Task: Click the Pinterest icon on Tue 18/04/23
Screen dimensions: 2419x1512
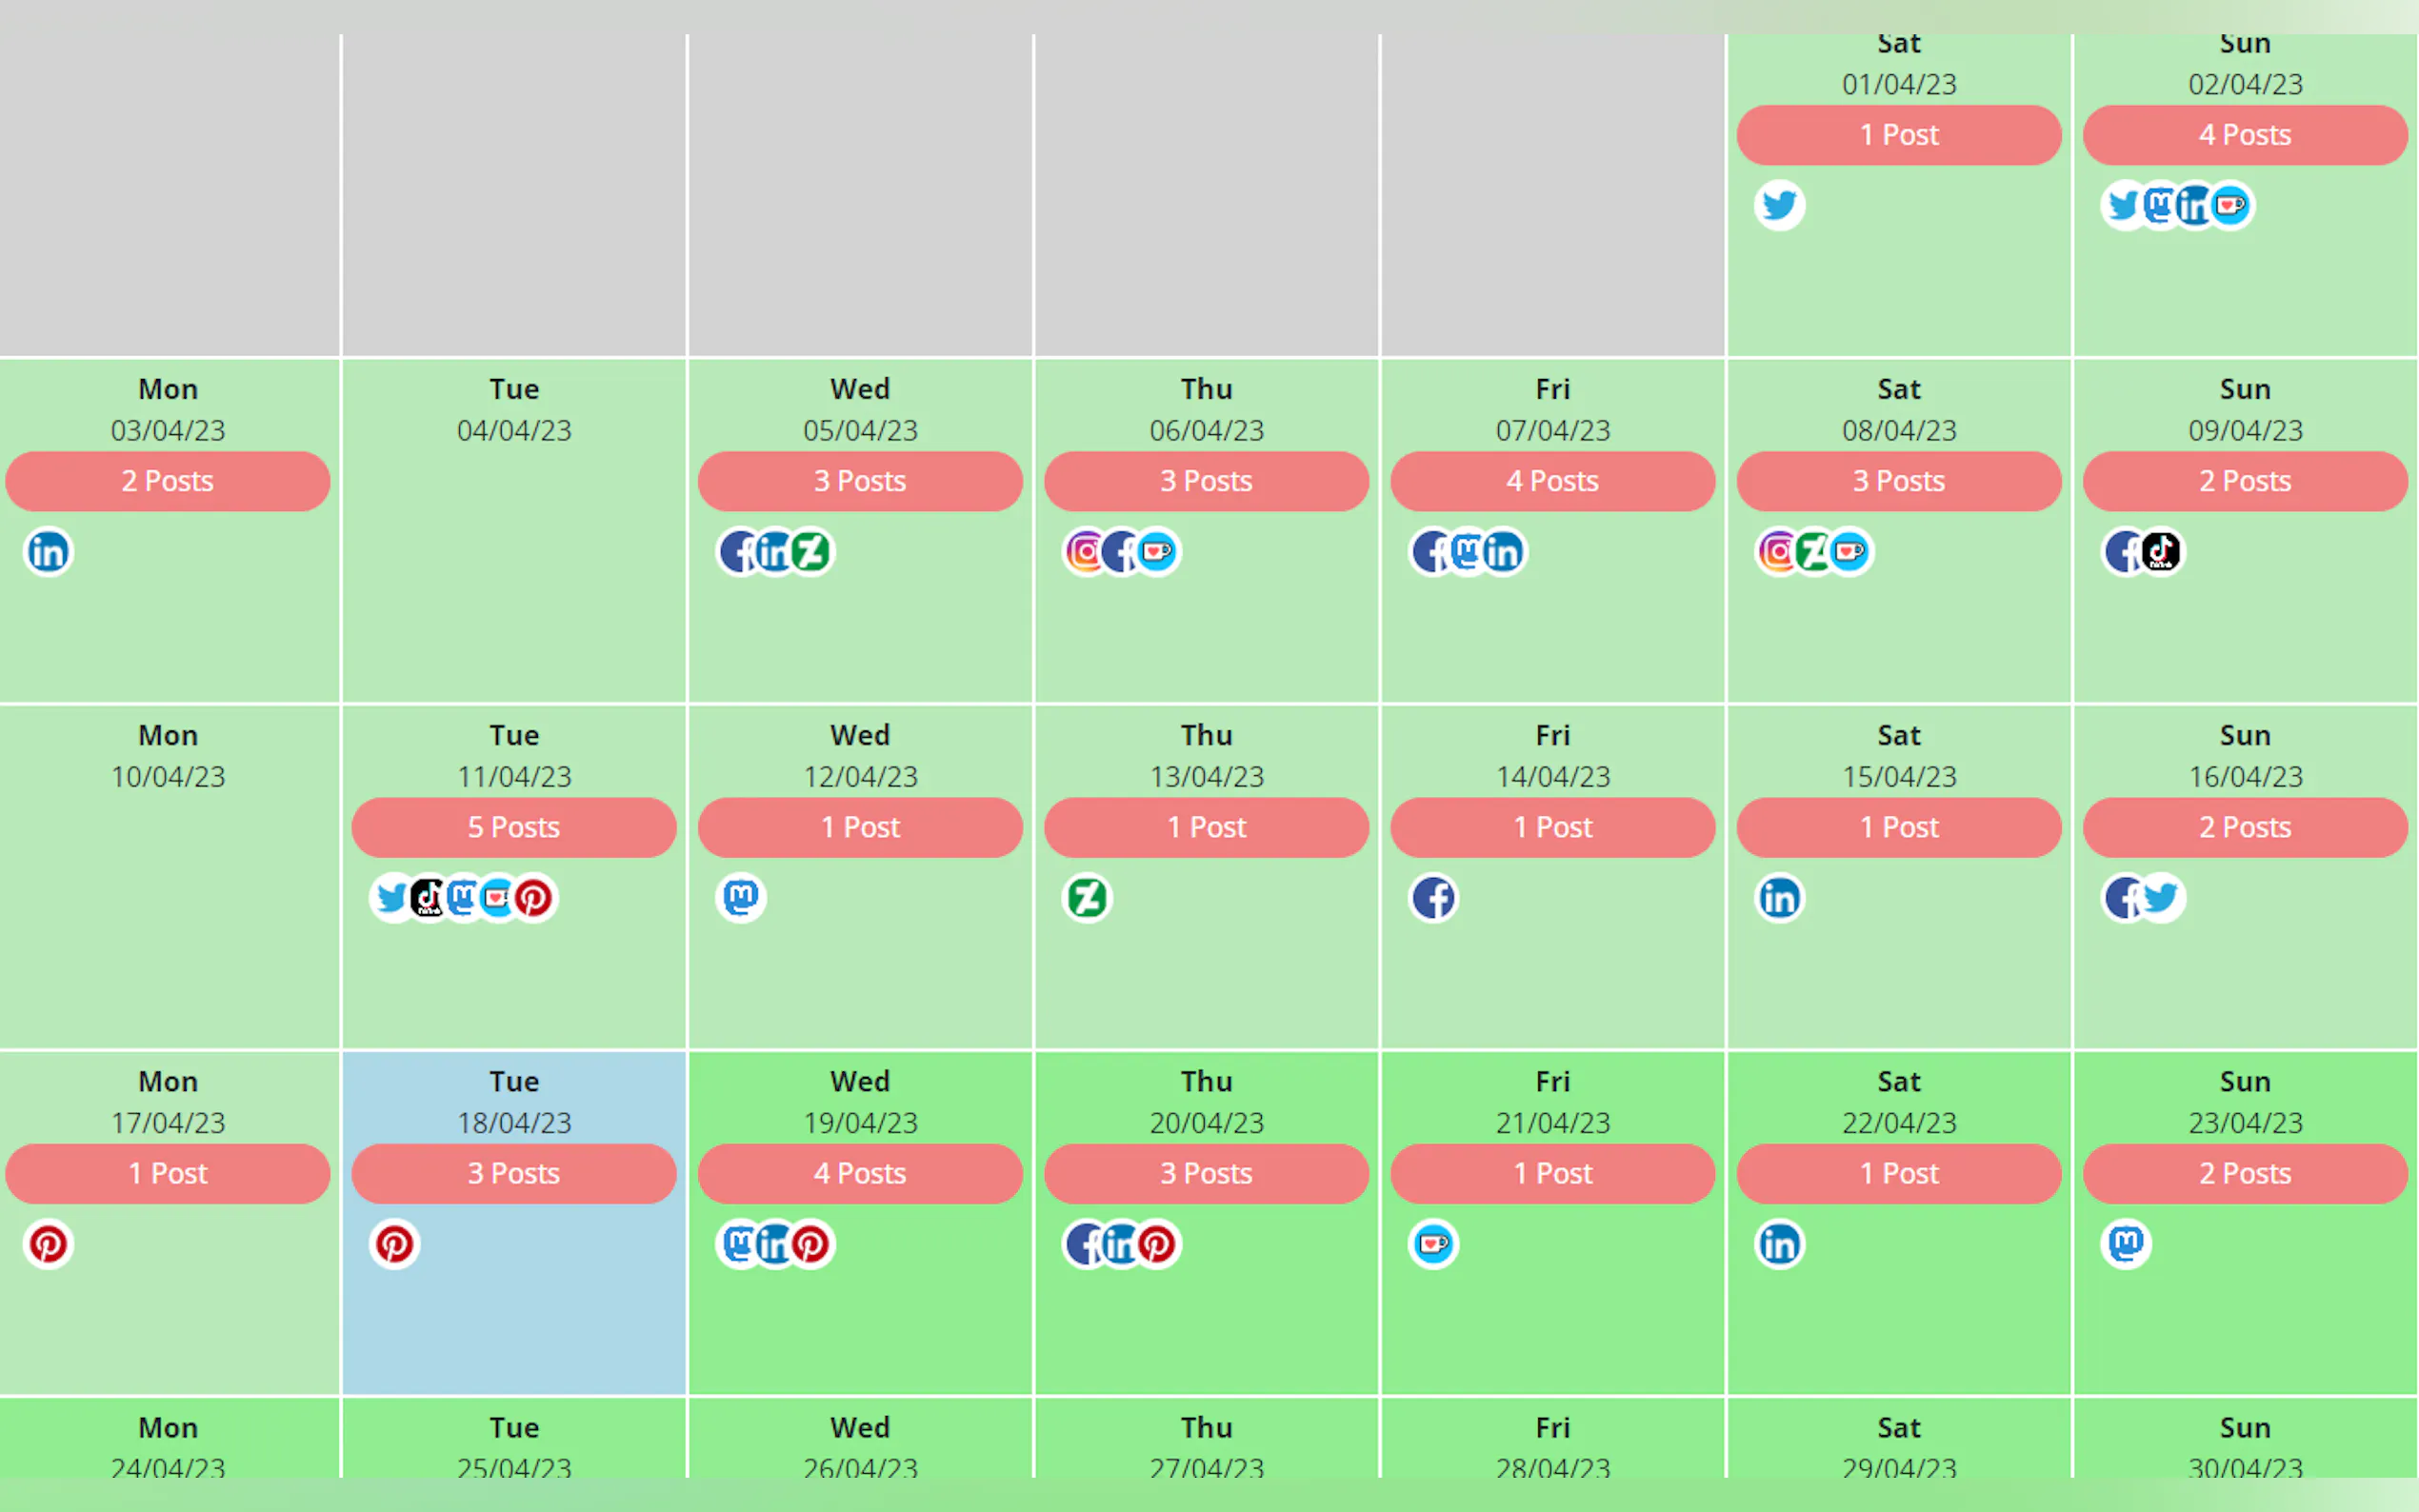Action: (x=394, y=1244)
